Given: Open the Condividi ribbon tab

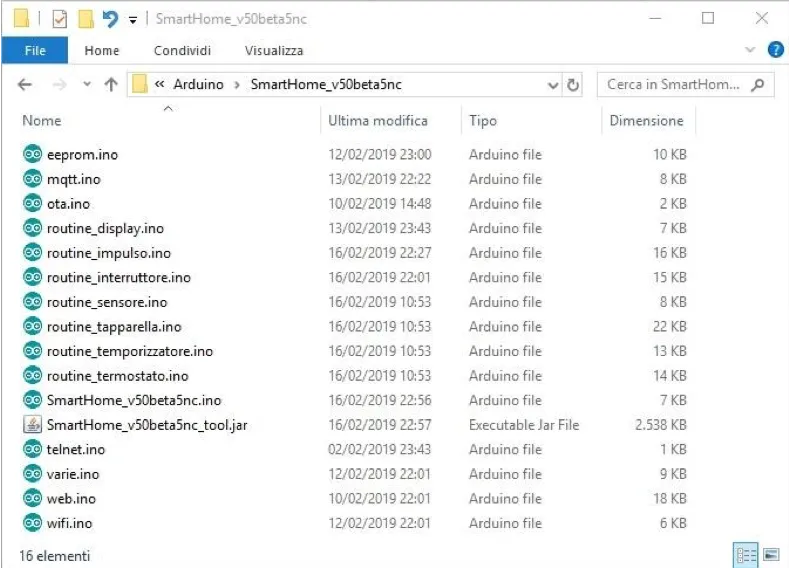Looking at the screenshot, I should click(x=182, y=50).
